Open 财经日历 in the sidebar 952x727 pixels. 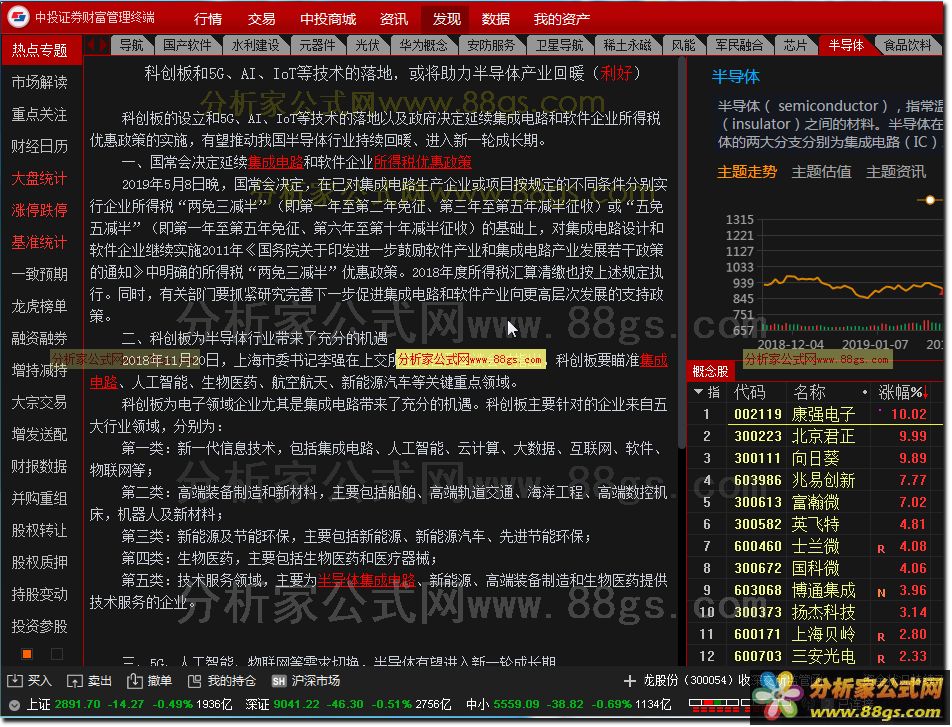pos(39,146)
